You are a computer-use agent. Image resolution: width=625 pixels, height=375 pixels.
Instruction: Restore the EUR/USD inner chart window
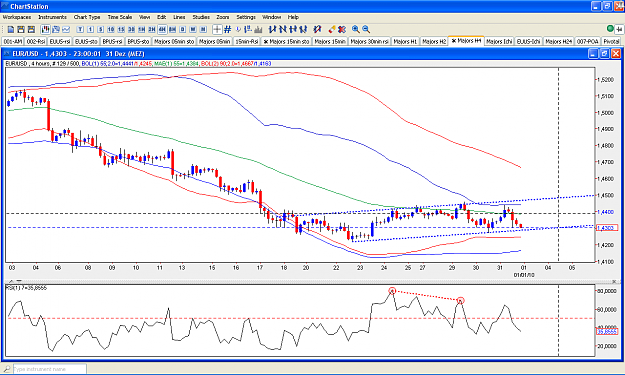605,53
